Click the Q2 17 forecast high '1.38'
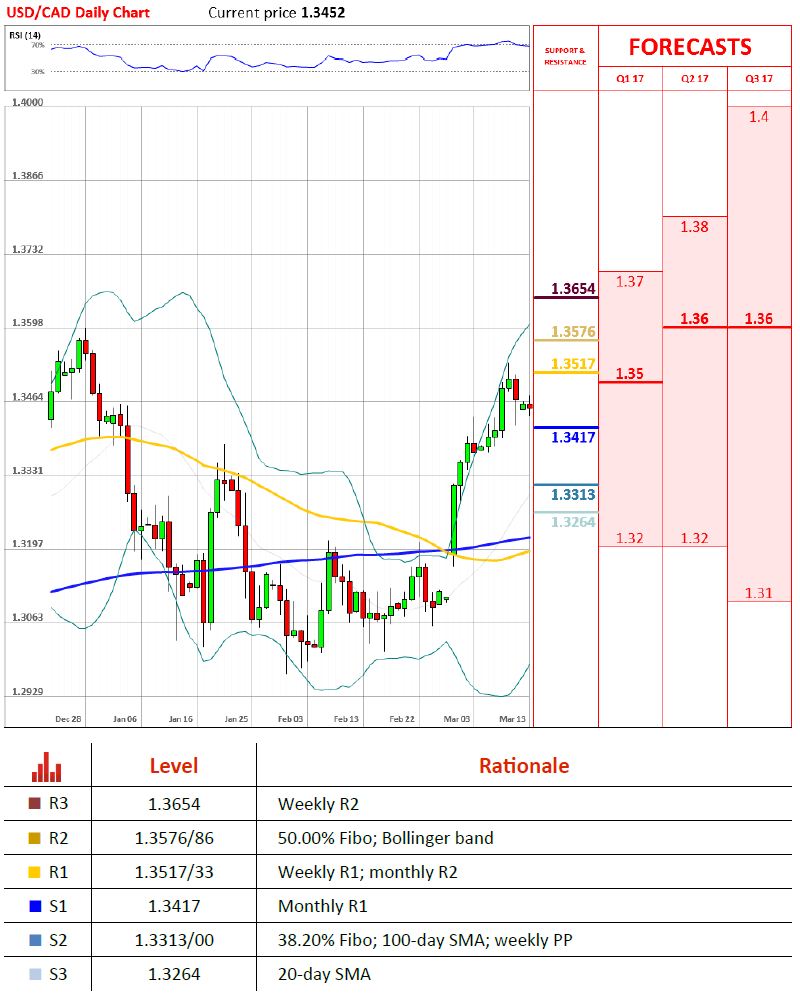This screenshot has width=800, height=995. point(695,227)
